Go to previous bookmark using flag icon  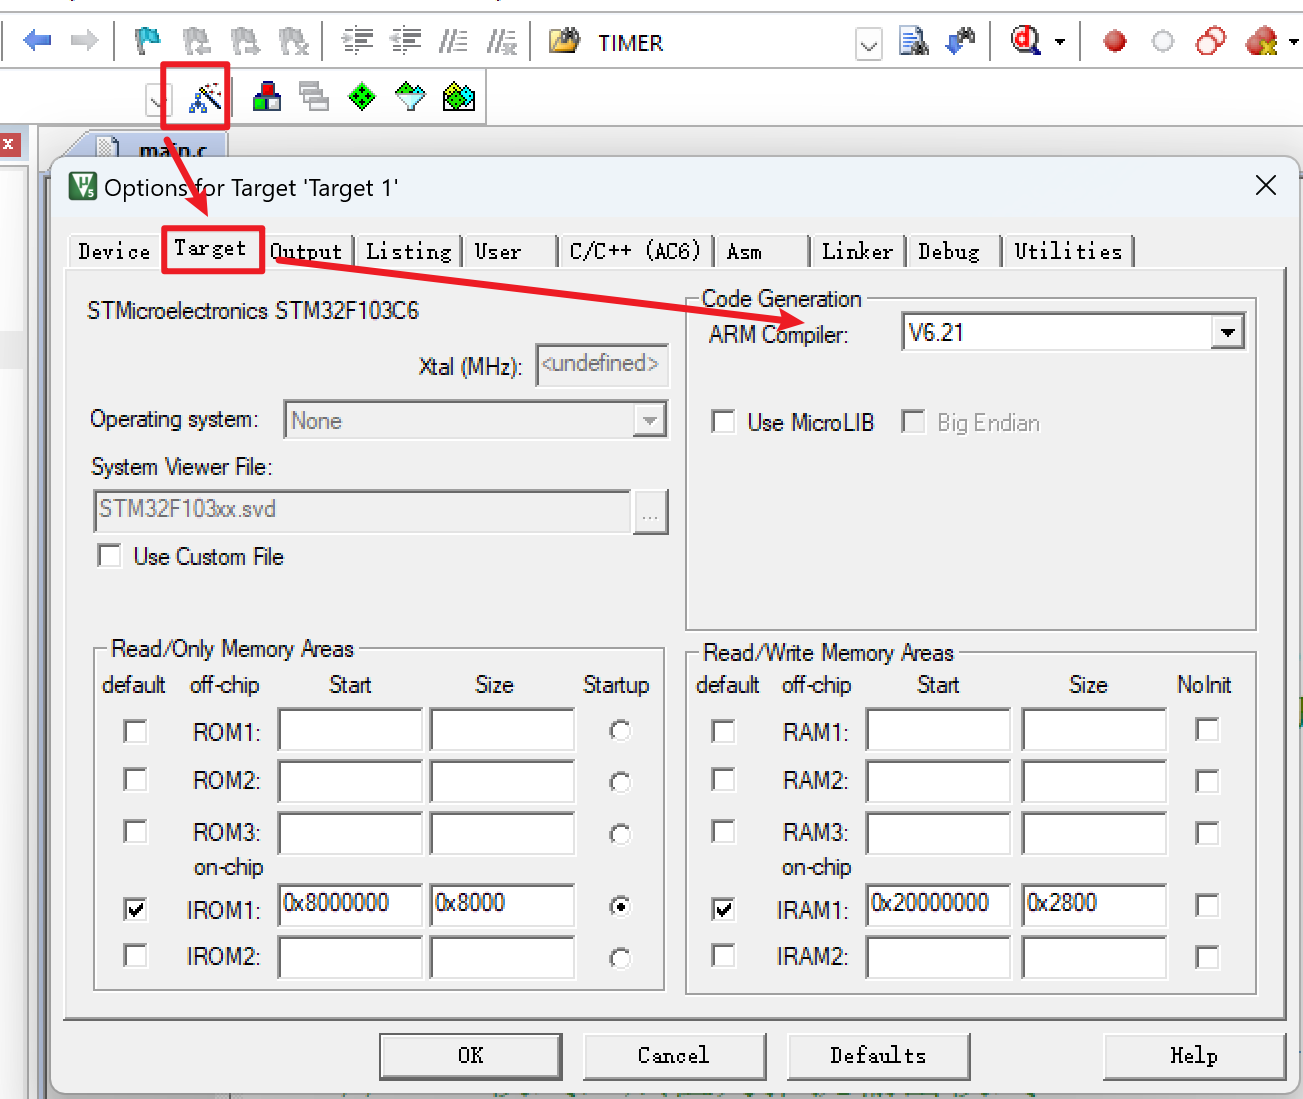click(196, 41)
